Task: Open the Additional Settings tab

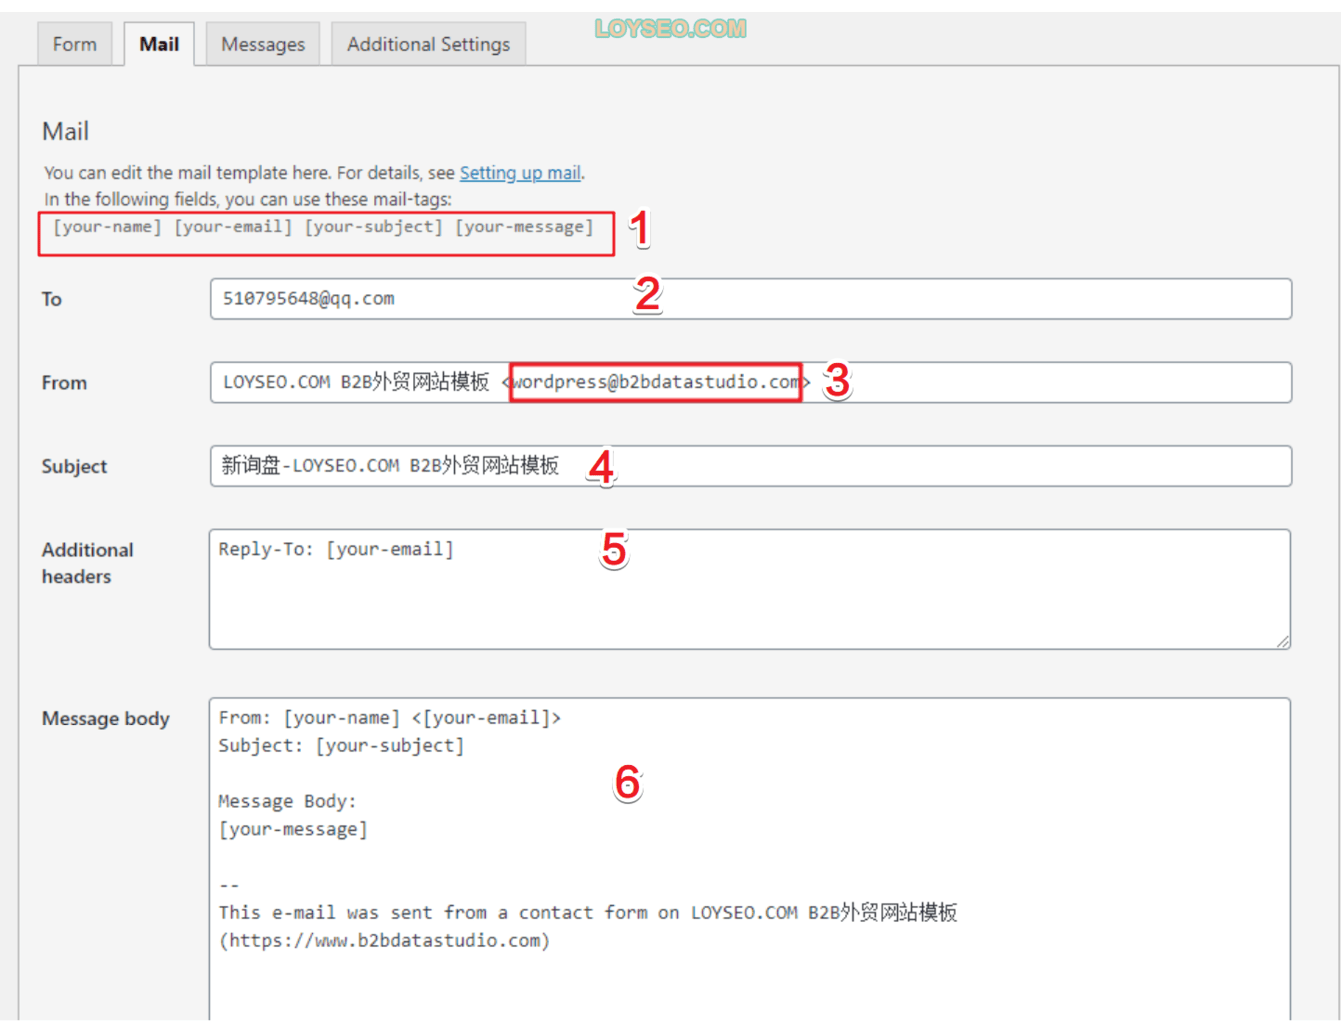Action: point(428,44)
